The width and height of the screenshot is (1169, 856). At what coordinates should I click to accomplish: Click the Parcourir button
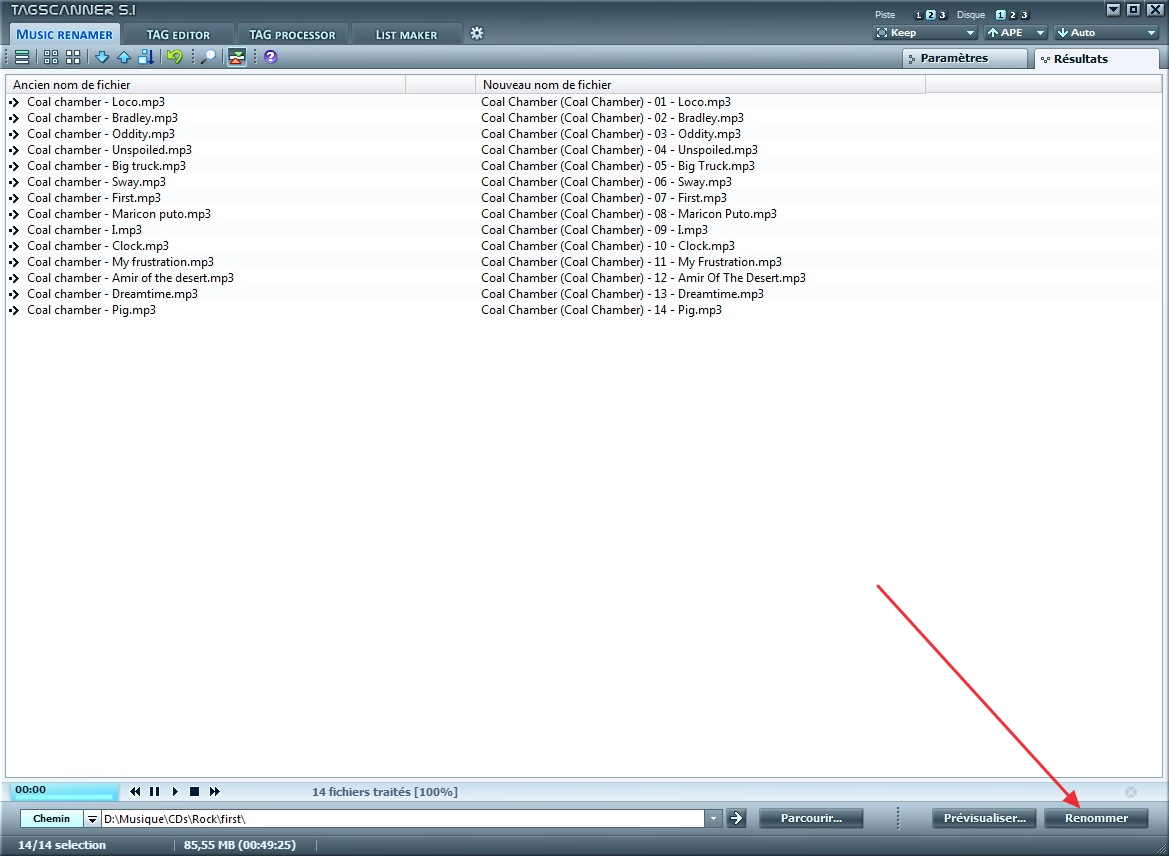point(811,818)
